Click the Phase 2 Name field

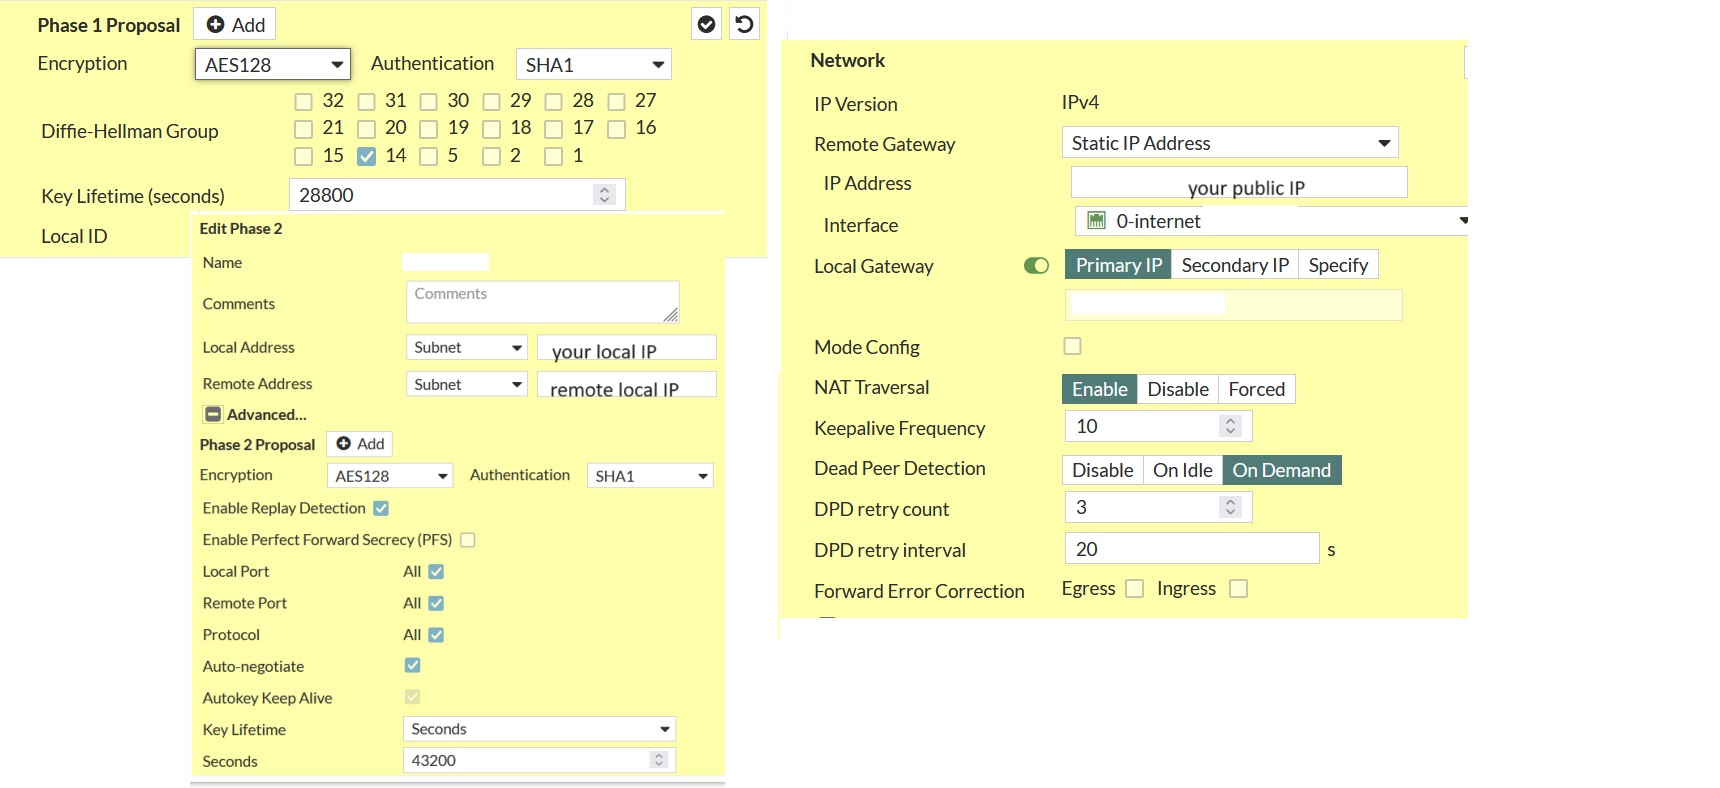click(445, 262)
